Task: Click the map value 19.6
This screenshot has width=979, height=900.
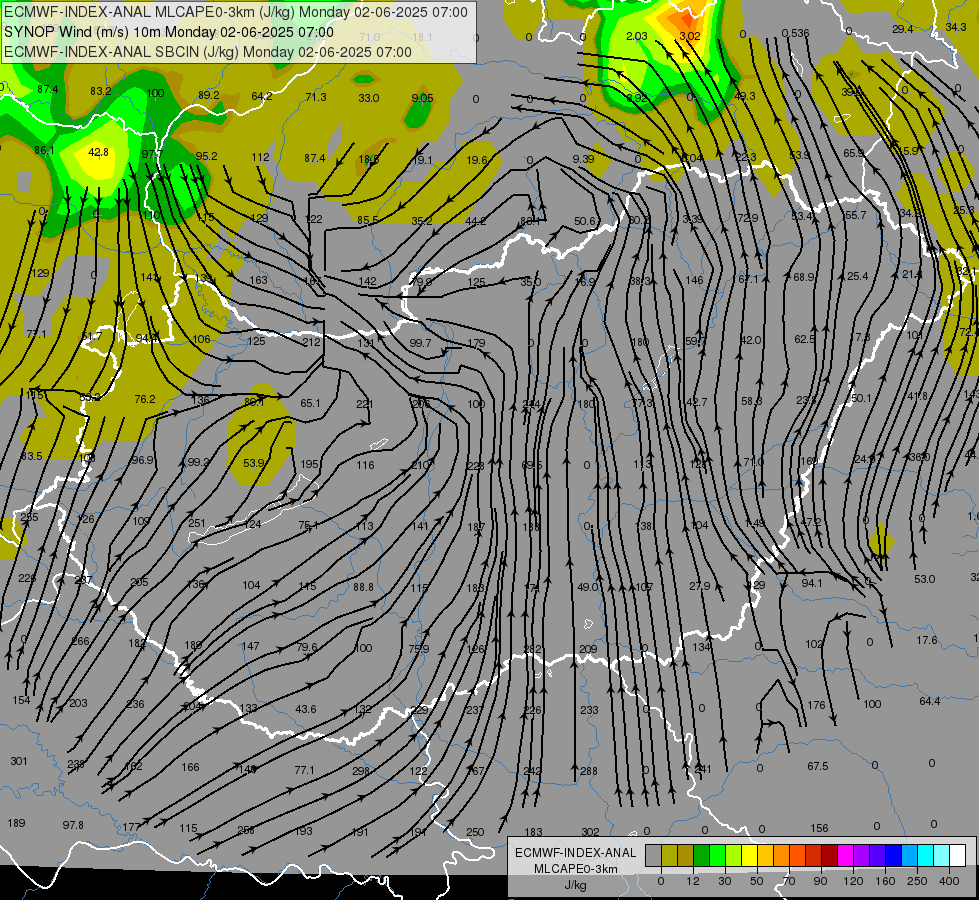Action: coord(476,161)
